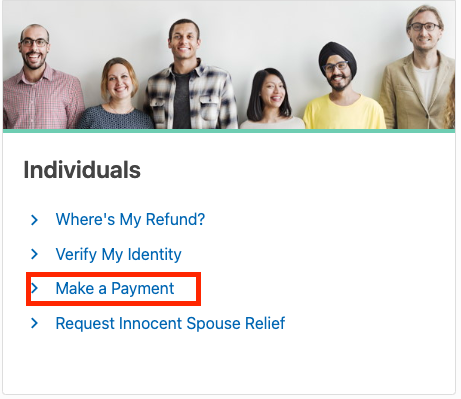Click the chevron beside Where's My Refund?
461x399 pixels.
pos(34,220)
